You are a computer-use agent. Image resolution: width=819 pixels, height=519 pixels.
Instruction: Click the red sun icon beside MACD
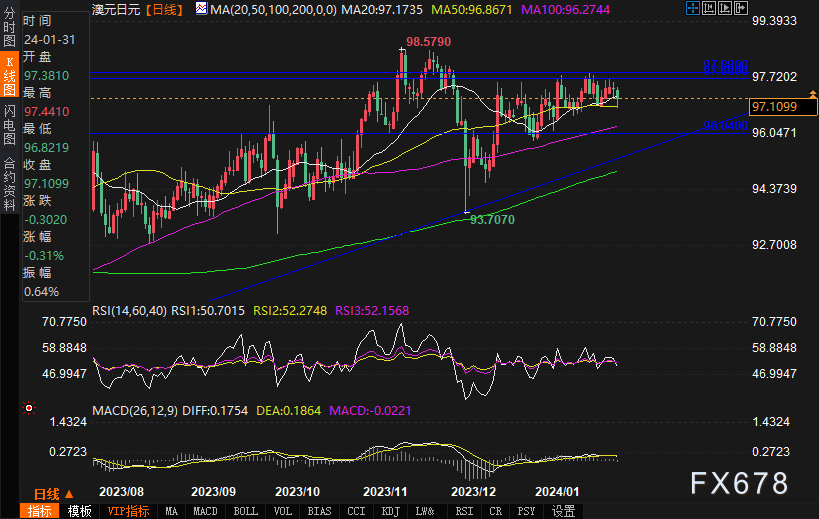27,410
